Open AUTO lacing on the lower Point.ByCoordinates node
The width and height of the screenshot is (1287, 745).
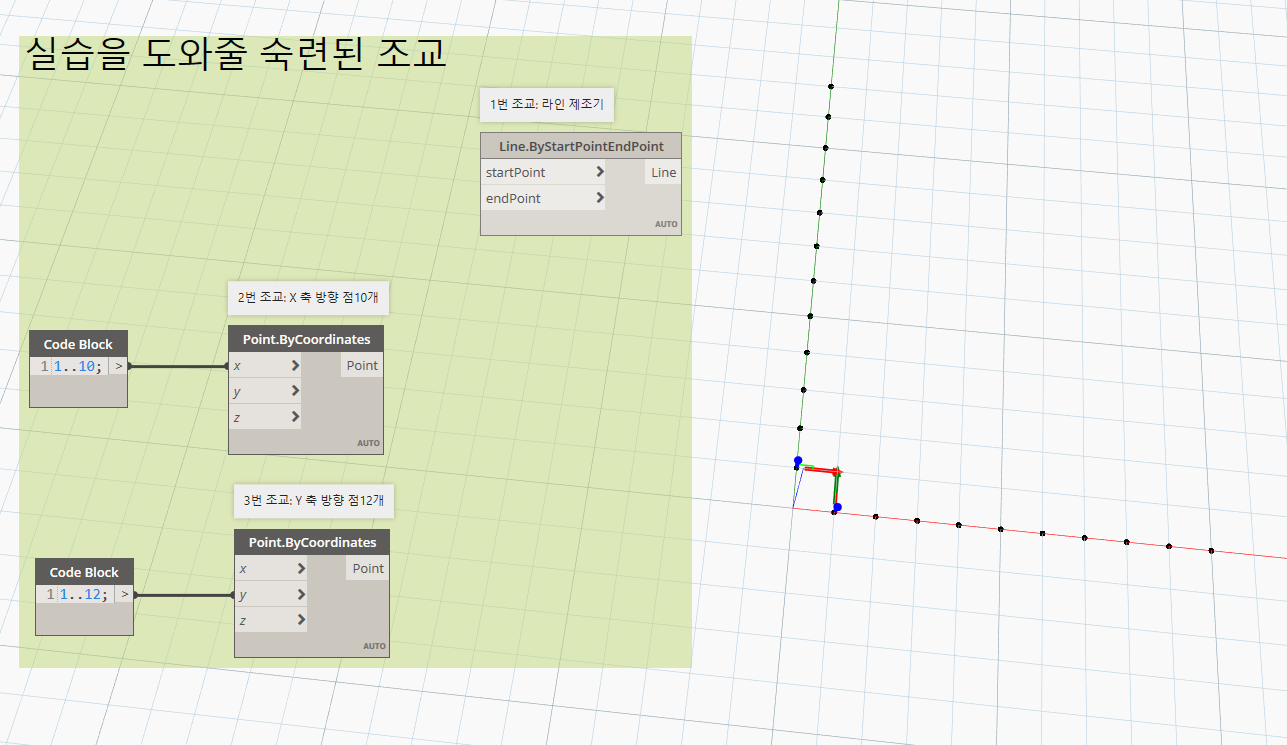click(374, 646)
